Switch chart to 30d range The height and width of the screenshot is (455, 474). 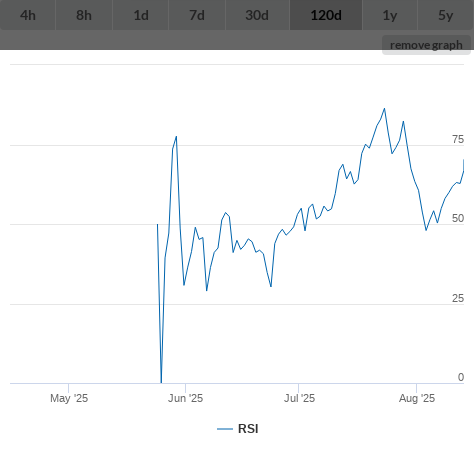pyautogui.click(x=257, y=15)
